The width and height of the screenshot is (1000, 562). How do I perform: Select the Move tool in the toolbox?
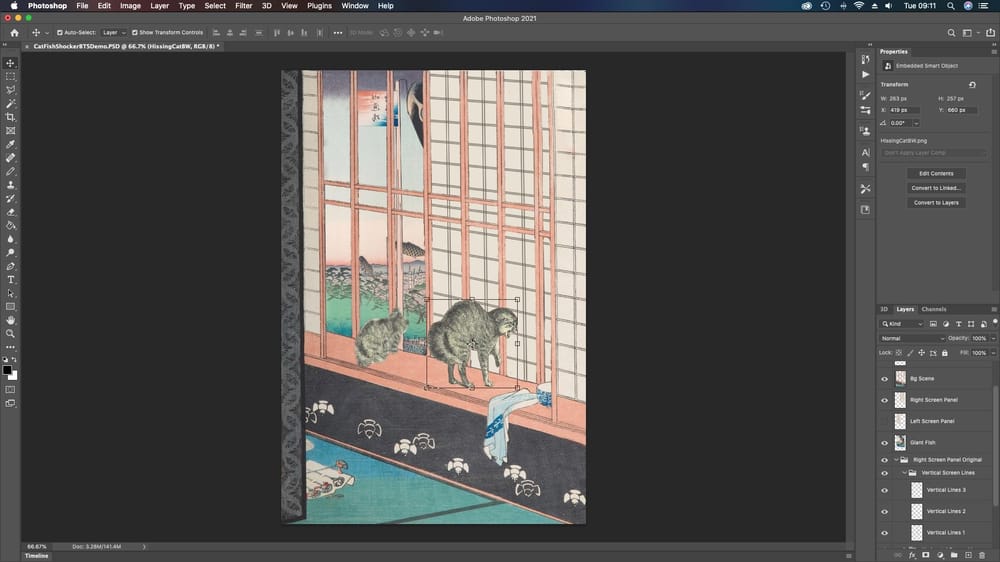10,63
